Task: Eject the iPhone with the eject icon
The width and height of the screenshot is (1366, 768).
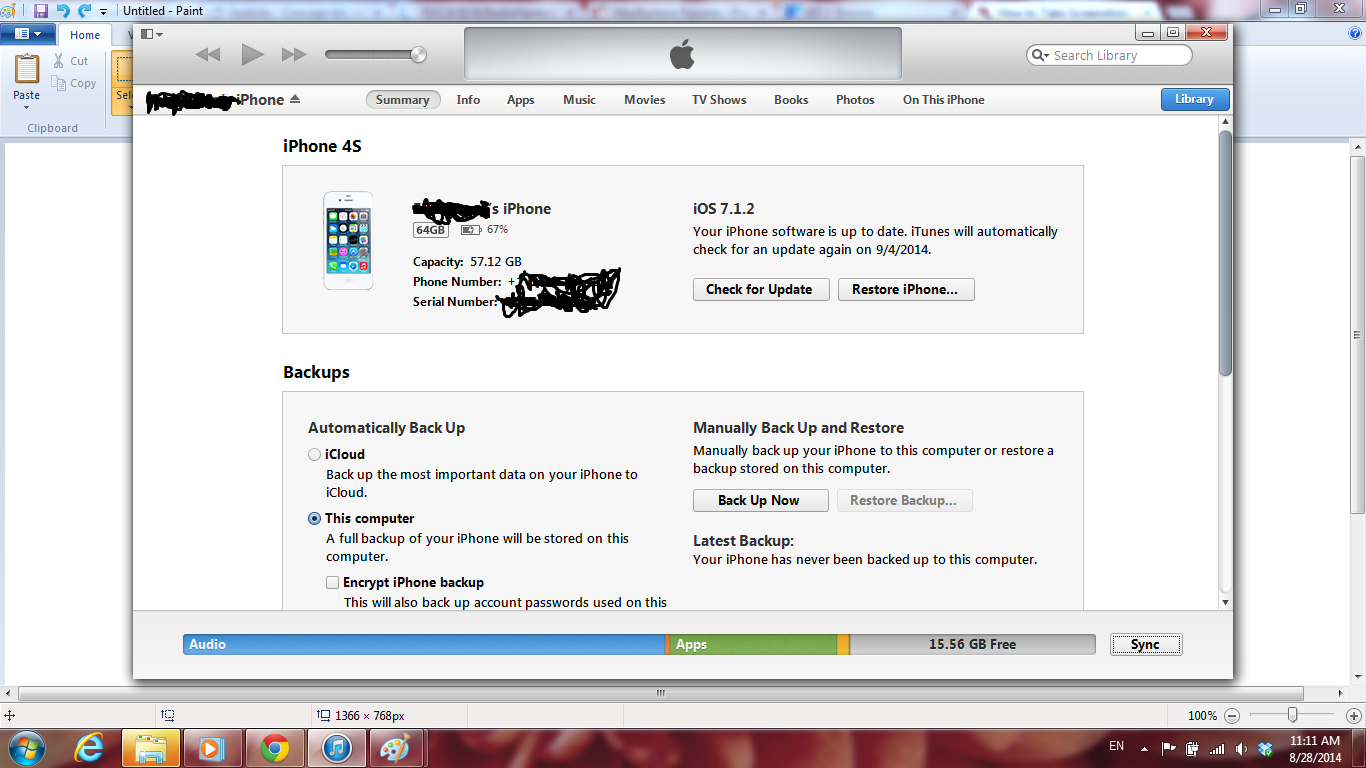Action: [295, 100]
